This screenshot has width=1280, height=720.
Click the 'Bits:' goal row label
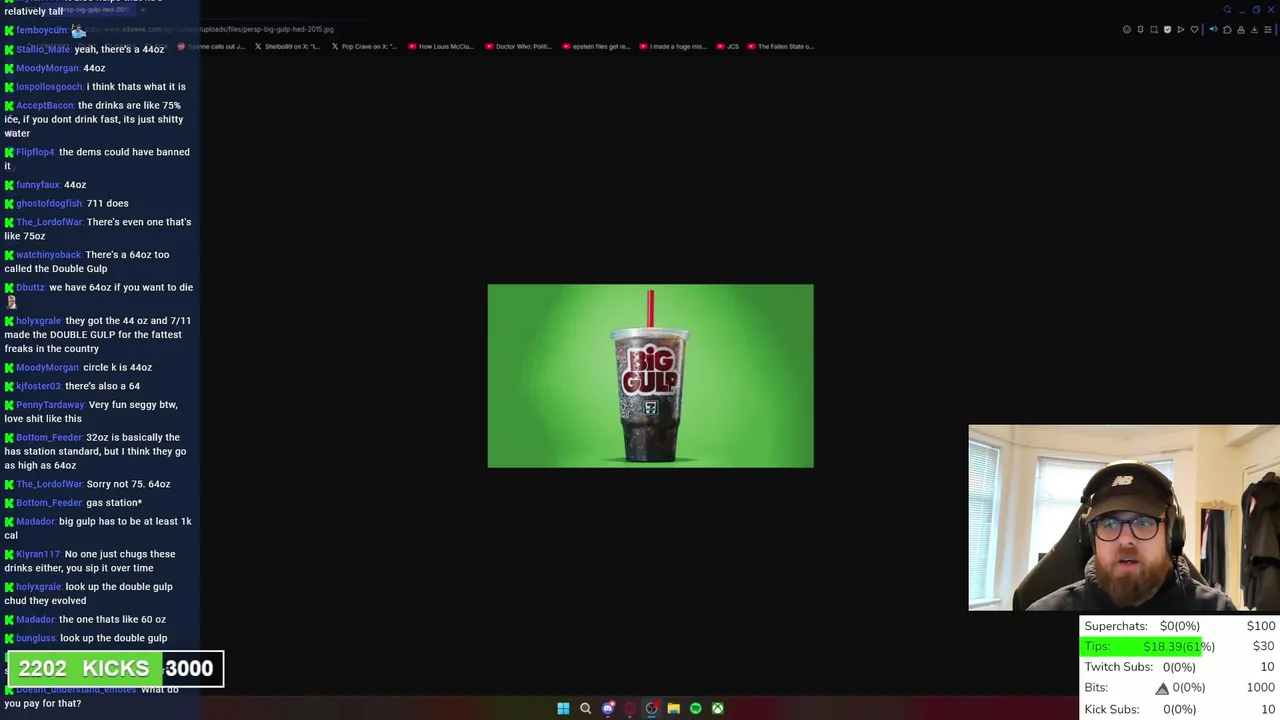(x=1096, y=688)
